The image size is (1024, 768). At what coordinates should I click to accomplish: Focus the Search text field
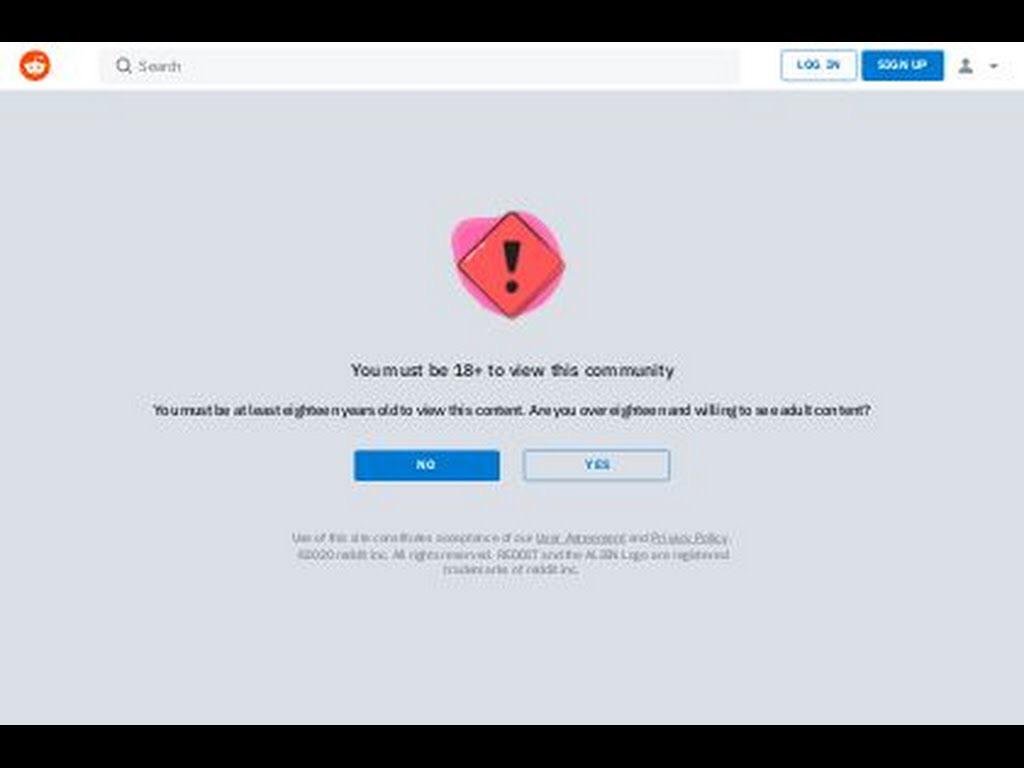pos(420,66)
